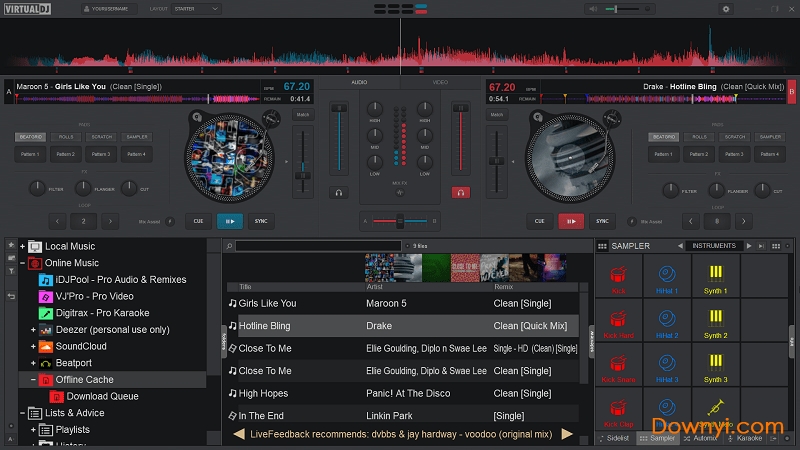Trigger the Kick Snare sampler pad
Image resolution: width=800 pixels, height=450 pixels.
pyautogui.click(x=618, y=365)
